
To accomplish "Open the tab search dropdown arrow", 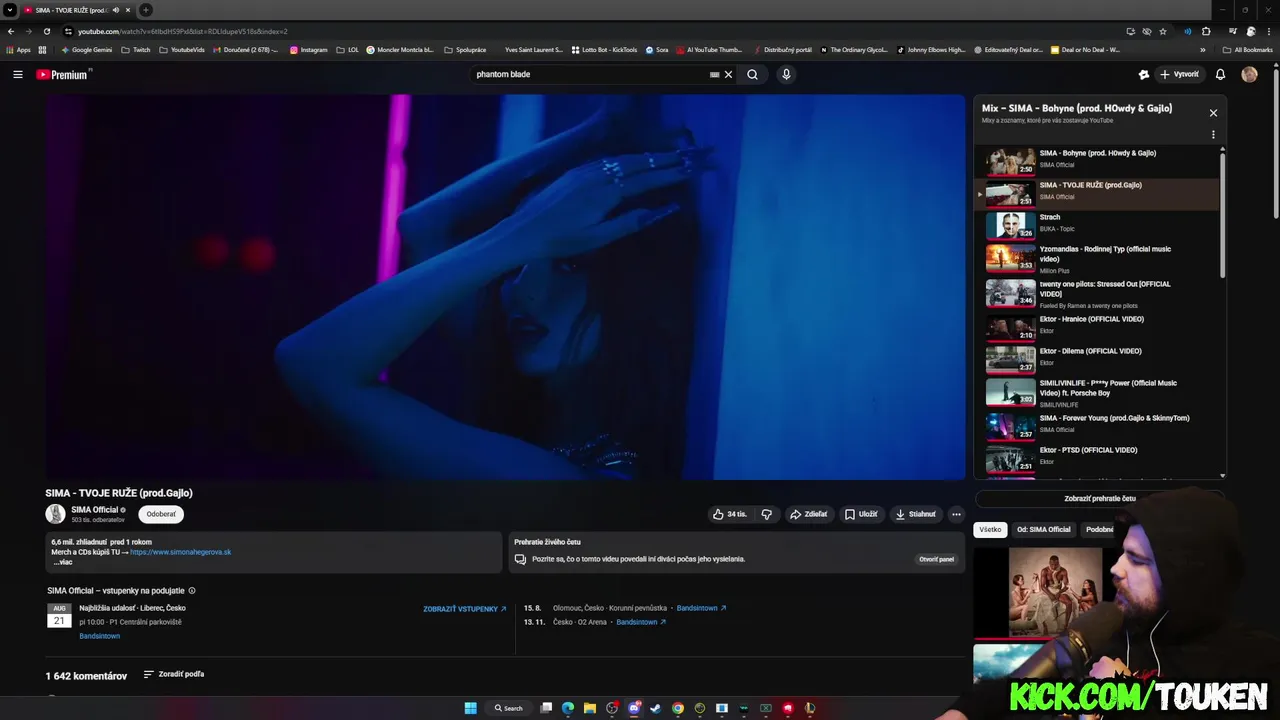I will (x=9, y=10).
